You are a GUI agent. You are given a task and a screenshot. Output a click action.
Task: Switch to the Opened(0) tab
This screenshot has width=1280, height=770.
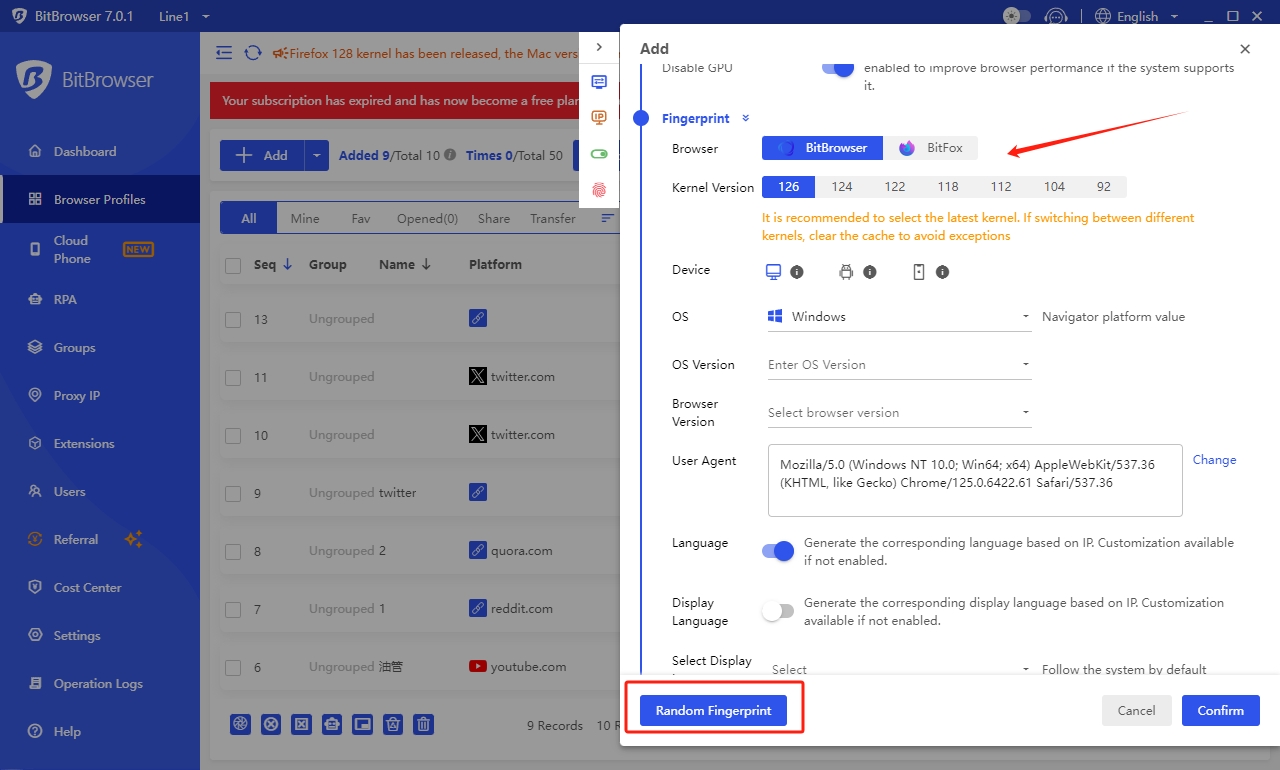click(427, 218)
